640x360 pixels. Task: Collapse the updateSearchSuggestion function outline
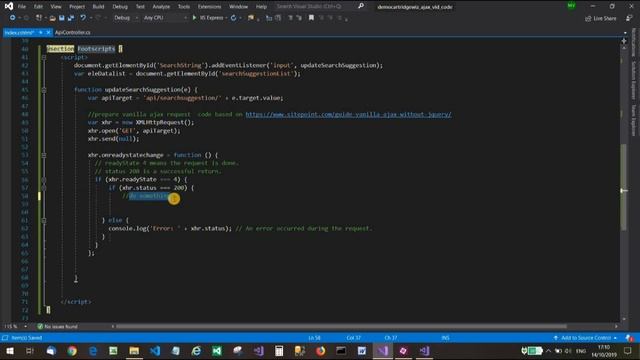44,90
